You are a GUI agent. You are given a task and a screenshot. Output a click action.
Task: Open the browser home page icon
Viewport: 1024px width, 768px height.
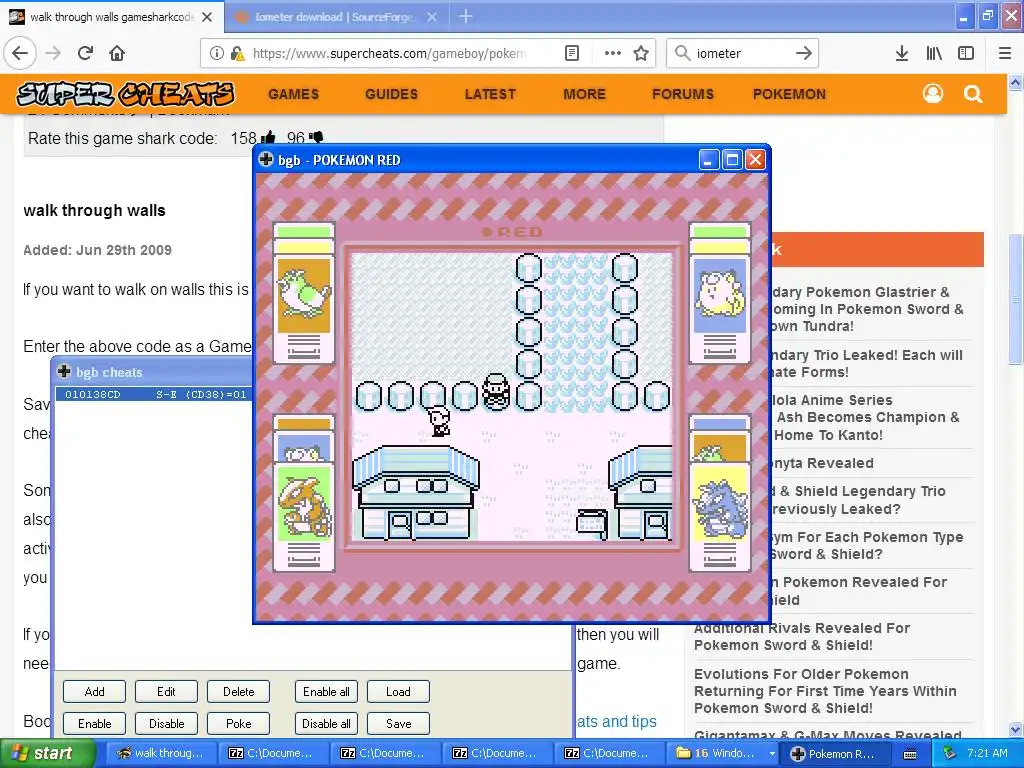pos(117,54)
